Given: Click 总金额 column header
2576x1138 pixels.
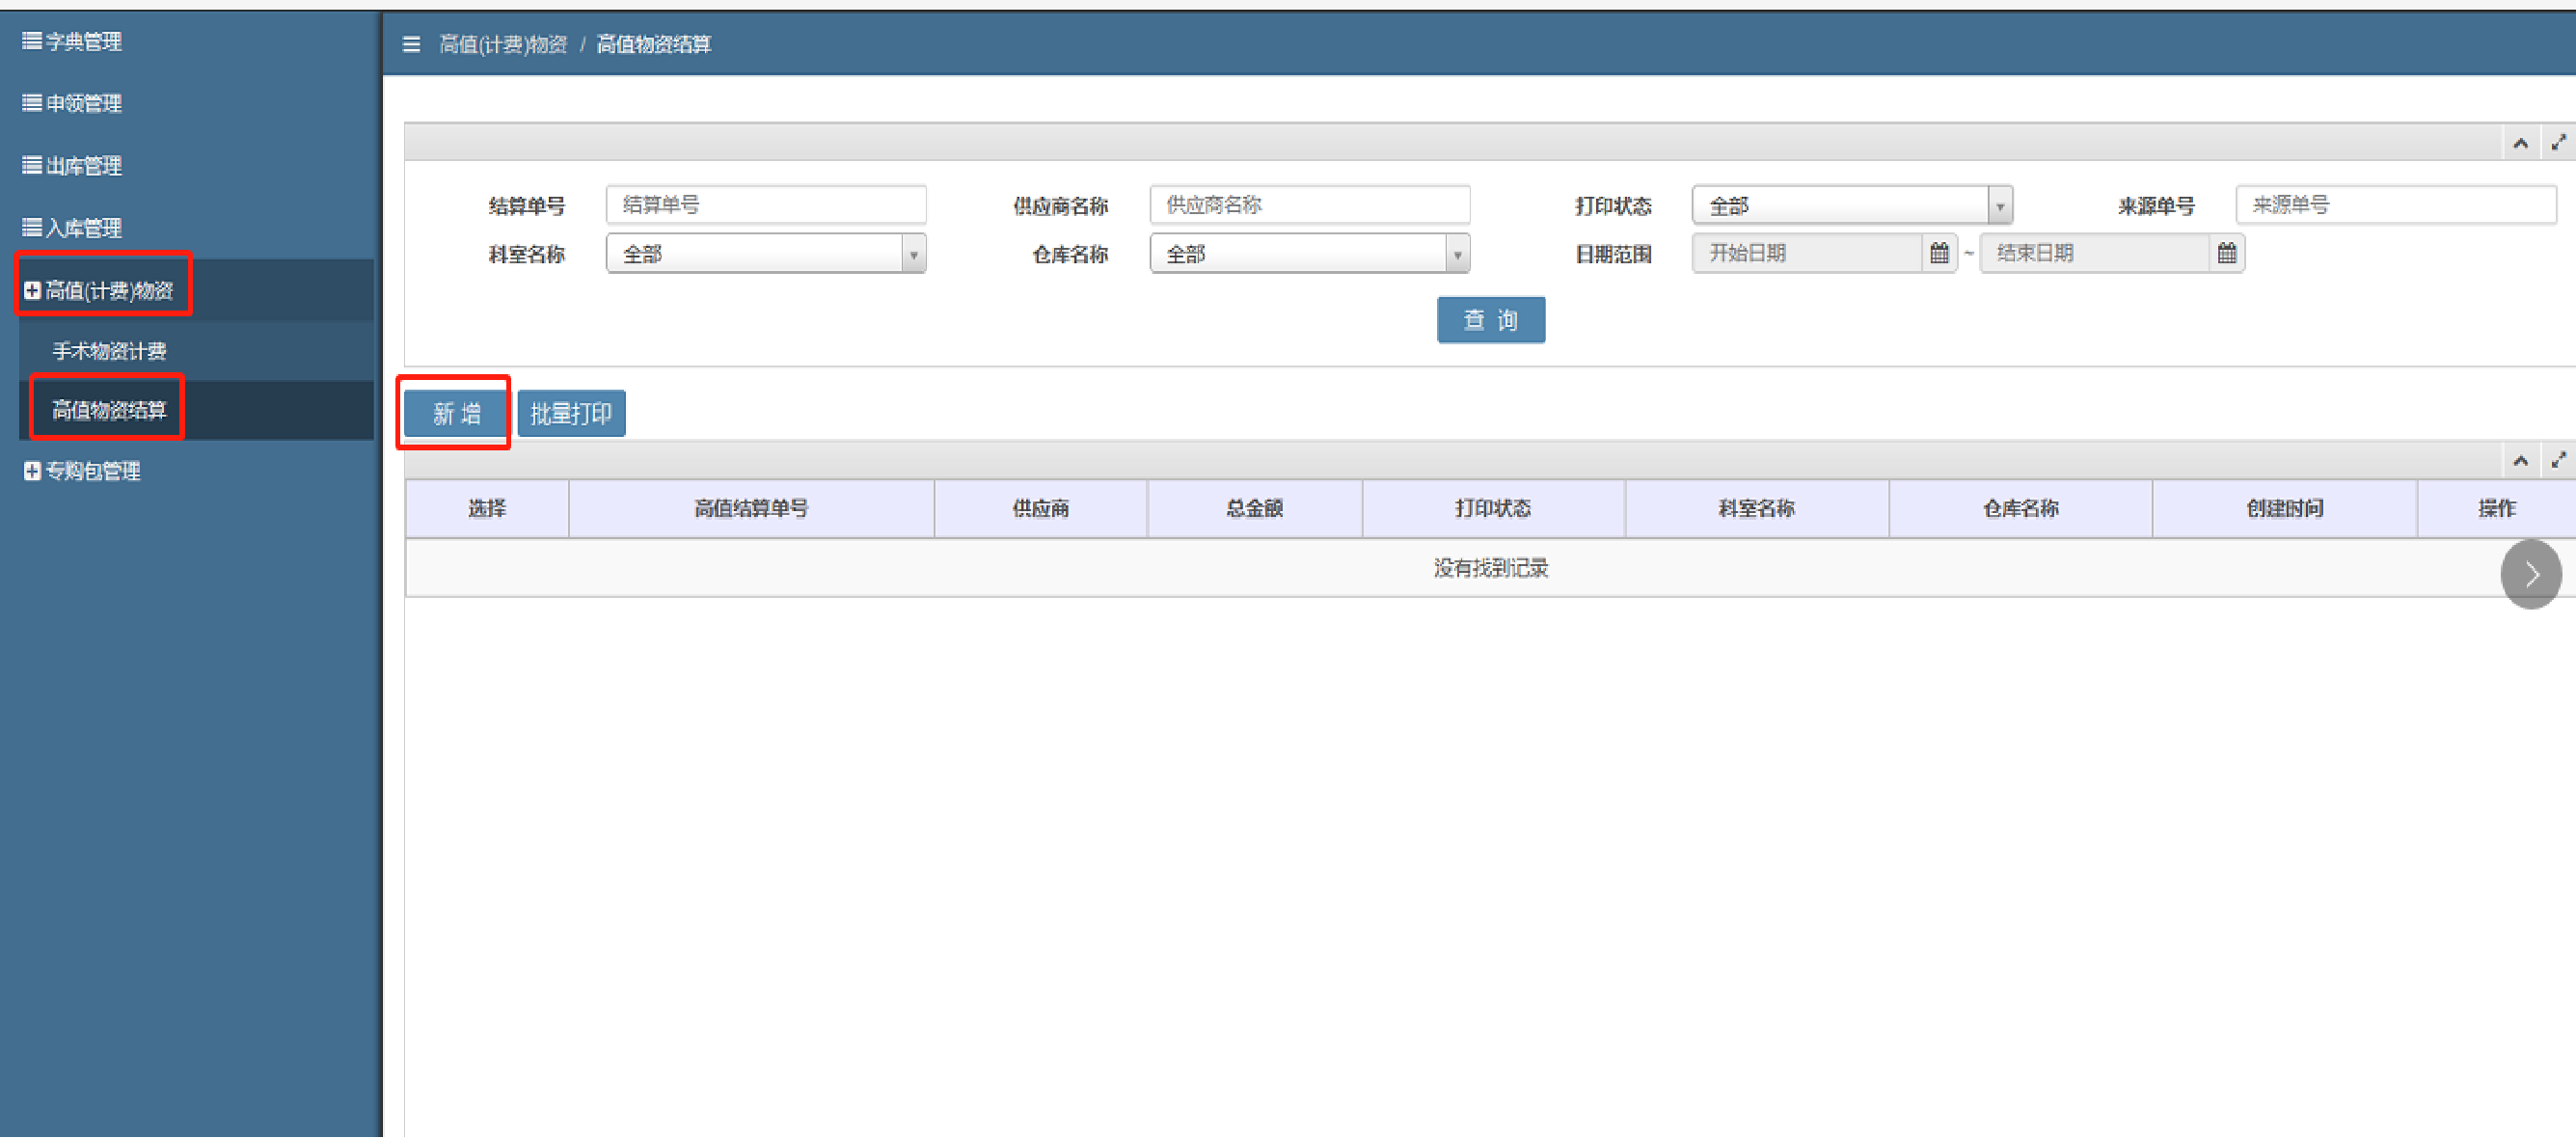Looking at the screenshot, I should tap(1255, 509).
